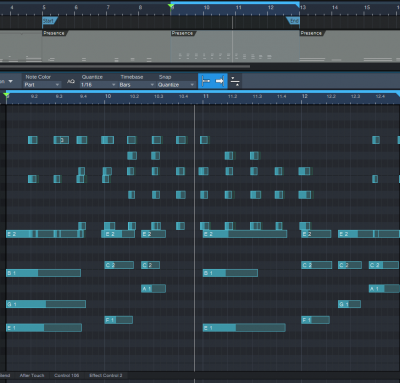This screenshot has height=383, width=400.
Task: Select the Presence event starting at bar 5
Action: point(106,46)
